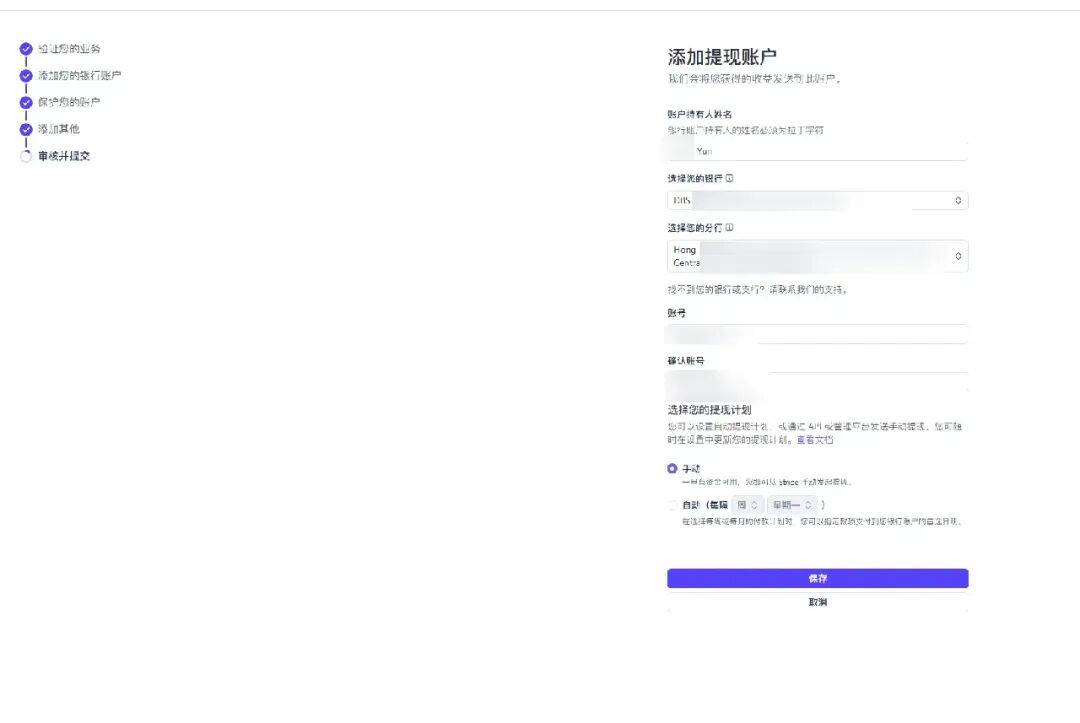Viewport: 1080px width, 723px height.
Task: Select the 自动 automatic payout radio button
Action: coord(672,505)
